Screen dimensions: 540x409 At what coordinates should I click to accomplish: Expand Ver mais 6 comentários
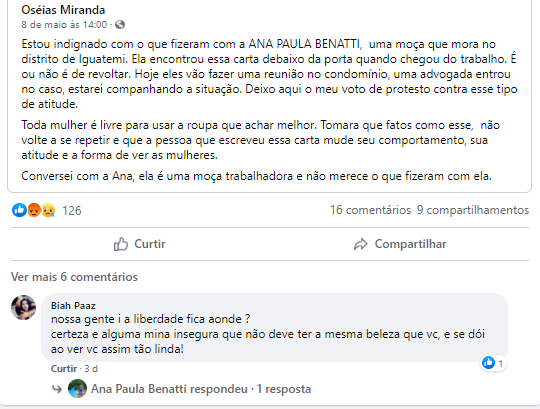click(74, 277)
